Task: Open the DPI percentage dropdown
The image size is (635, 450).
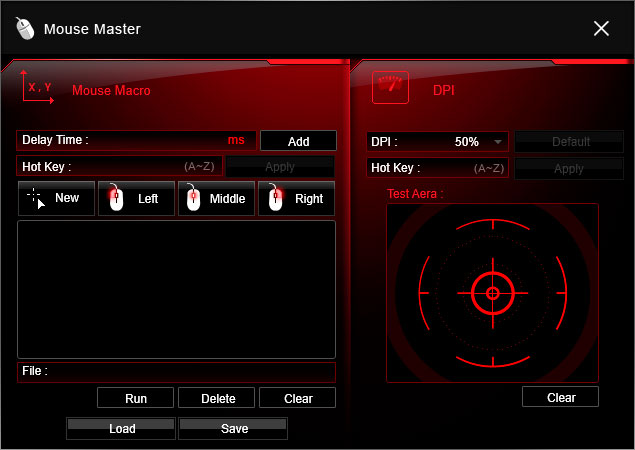Action: tap(498, 142)
